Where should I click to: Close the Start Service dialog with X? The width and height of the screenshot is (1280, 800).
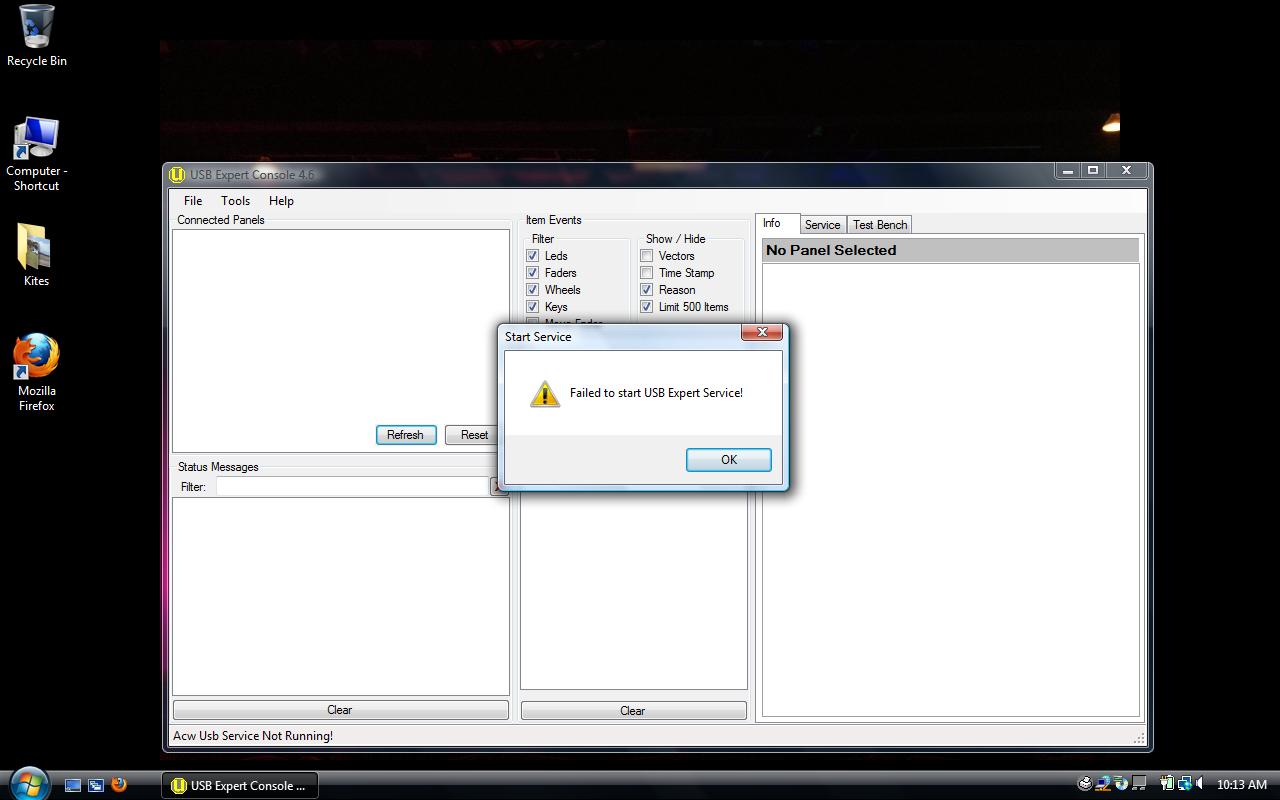[762, 332]
